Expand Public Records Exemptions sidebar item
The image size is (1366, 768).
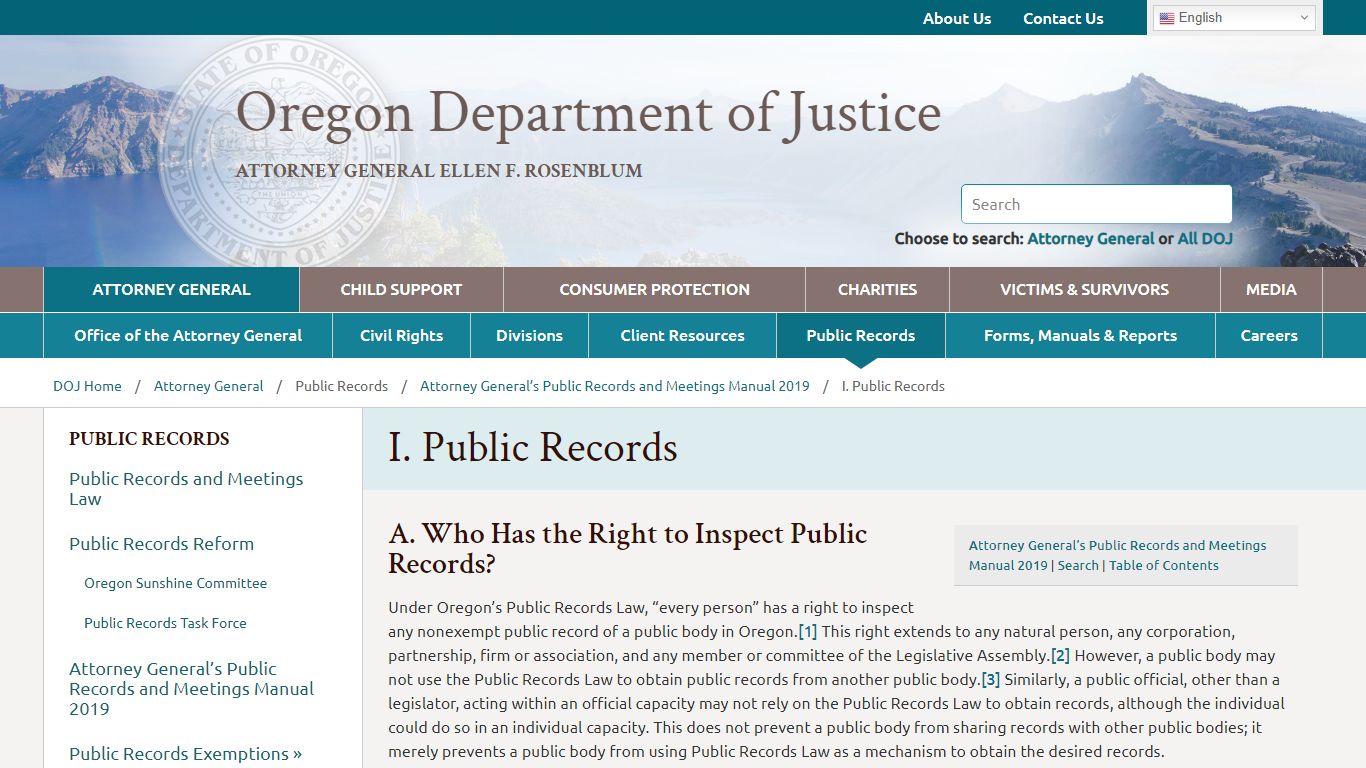pyautogui.click(x=185, y=754)
